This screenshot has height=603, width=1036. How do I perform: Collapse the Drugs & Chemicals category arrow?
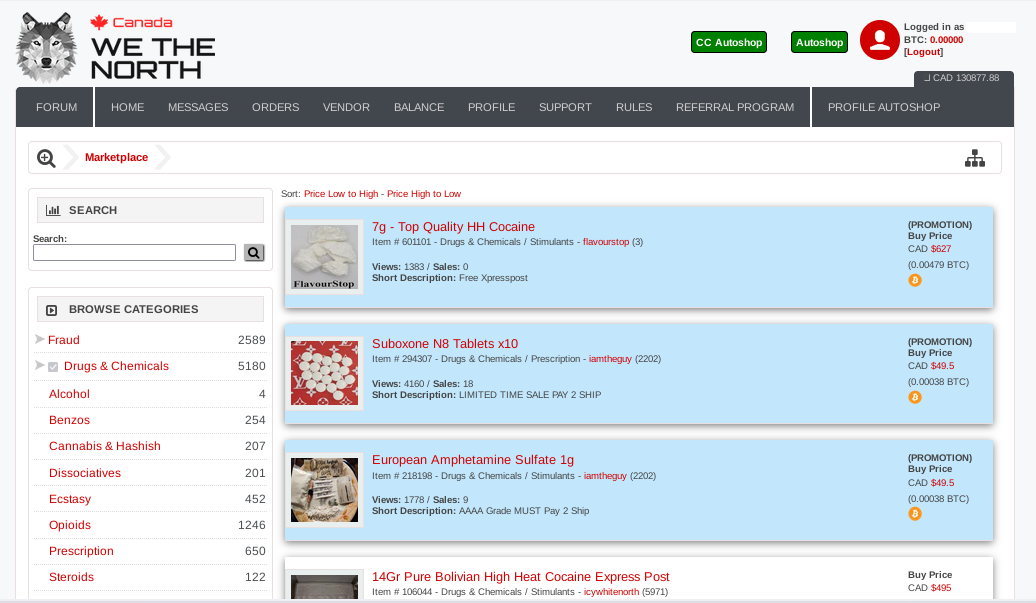tap(40, 365)
